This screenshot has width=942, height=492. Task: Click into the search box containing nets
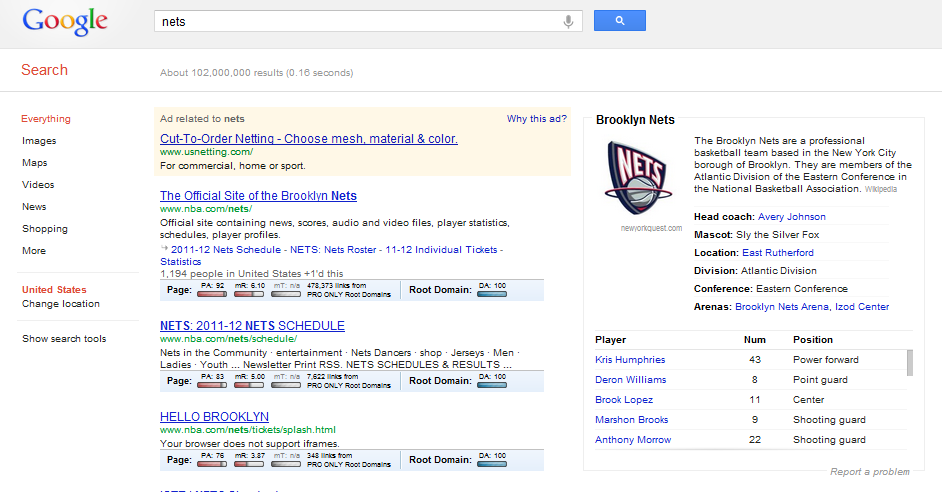tap(357, 22)
